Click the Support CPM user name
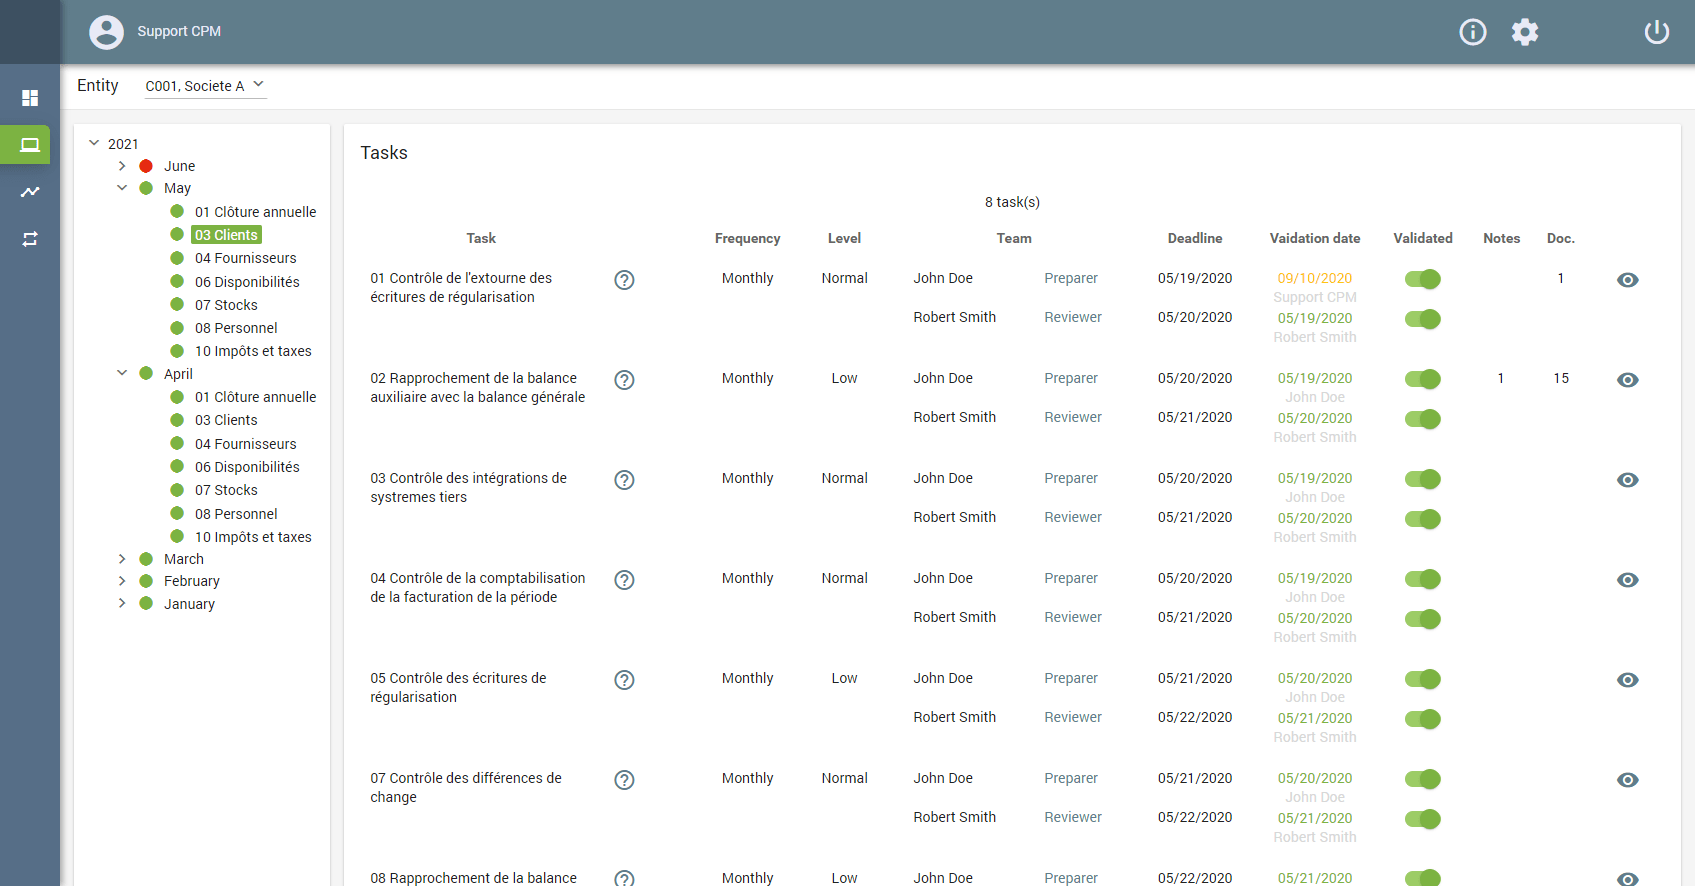 (179, 32)
